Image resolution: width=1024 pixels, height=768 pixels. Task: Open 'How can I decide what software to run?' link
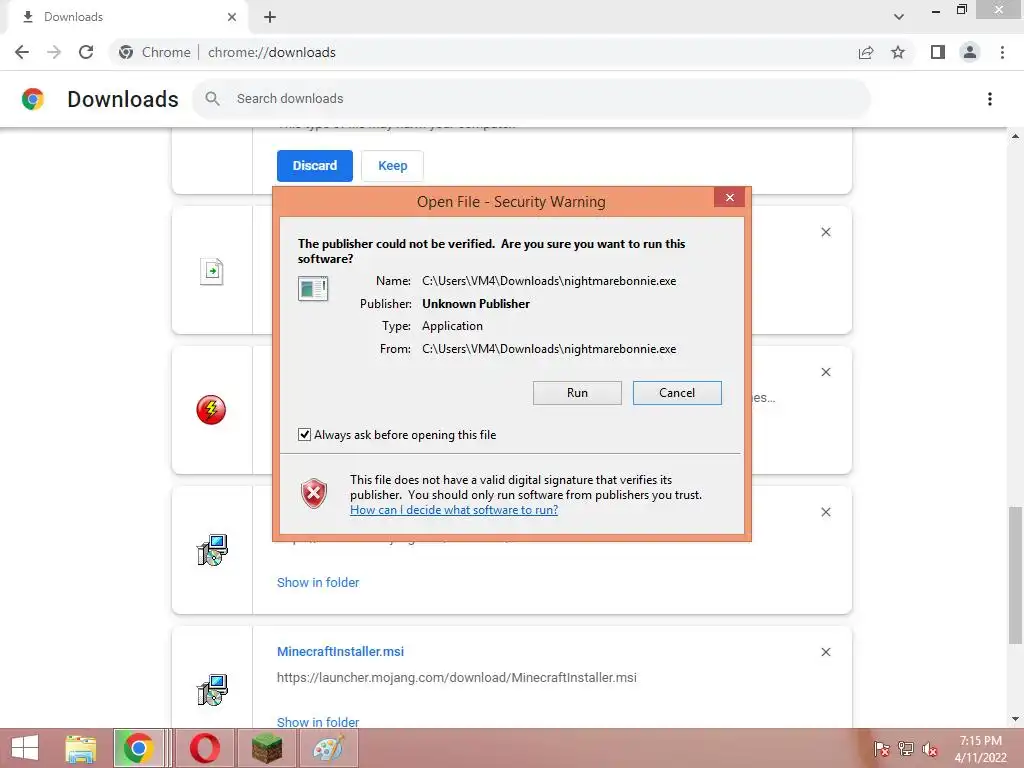[x=454, y=510]
